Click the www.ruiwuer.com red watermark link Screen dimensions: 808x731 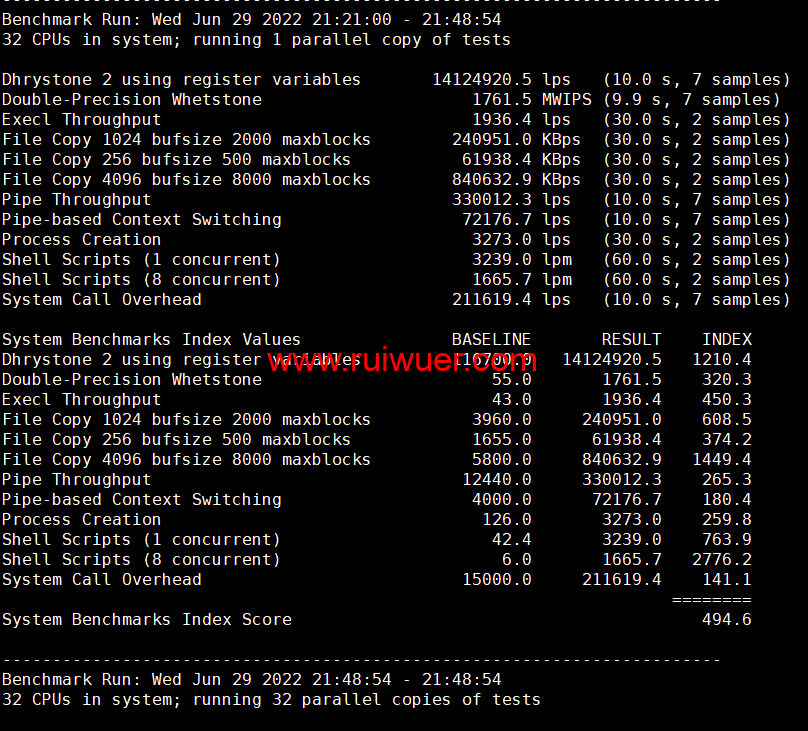coord(400,360)
